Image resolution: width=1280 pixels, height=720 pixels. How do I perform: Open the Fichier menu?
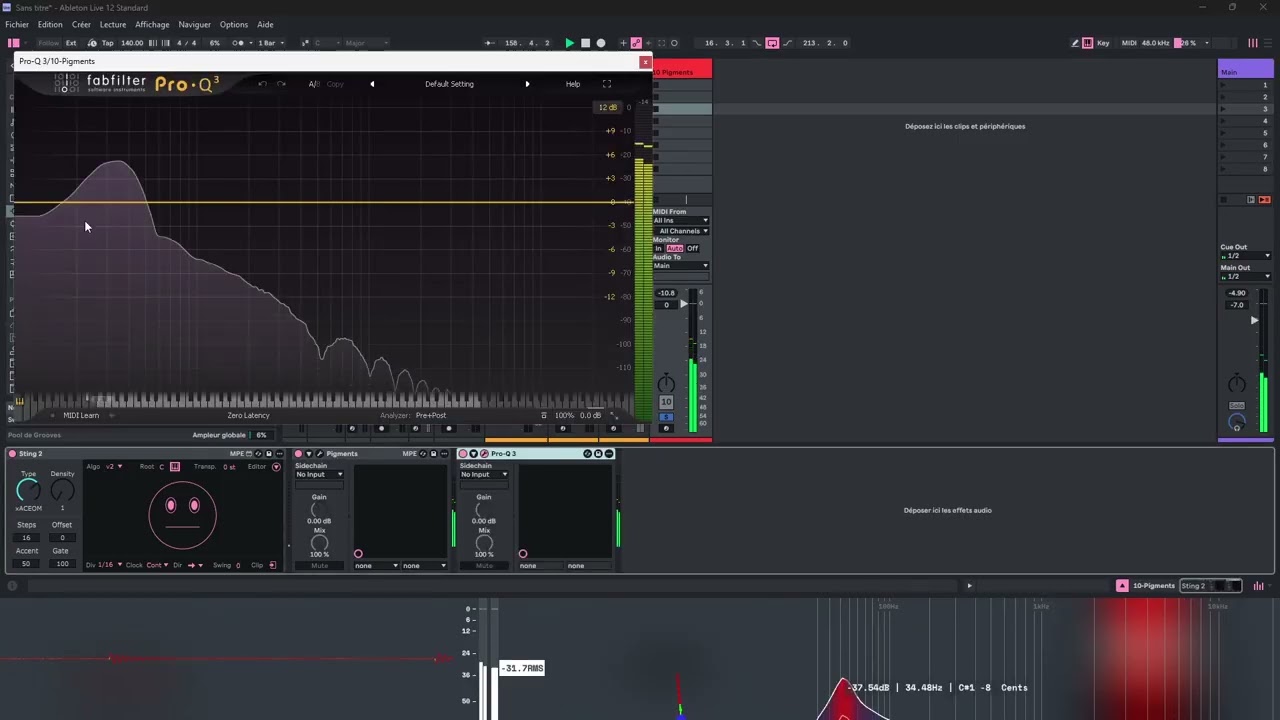(x=17, y=24)
